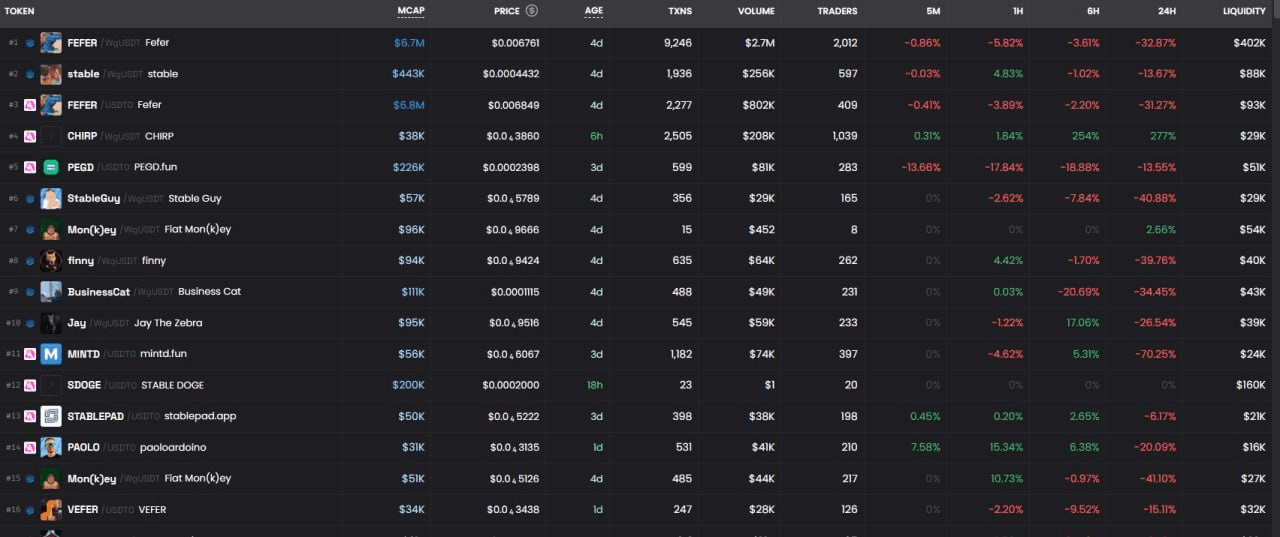1280x537 pixels.
Task: Select the StableGuy cartoon avatar icon
Action: pyautogui.click(x=51, y=198)
